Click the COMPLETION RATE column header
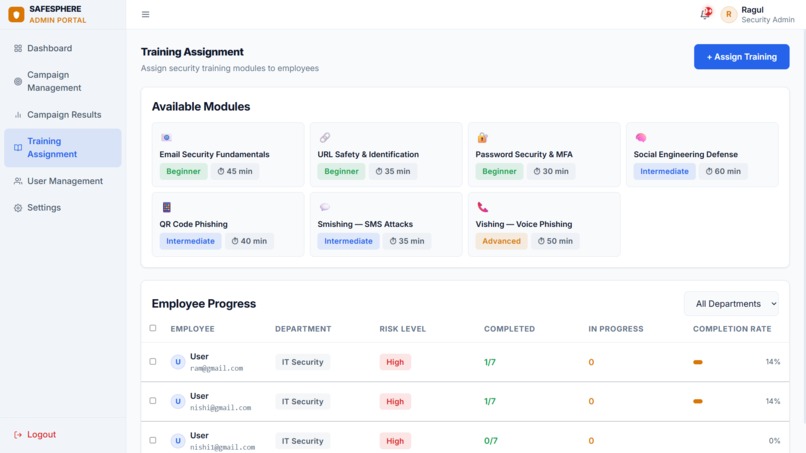Image resolution: width=806 pixels, height=453 pixels. coord(732,329)
